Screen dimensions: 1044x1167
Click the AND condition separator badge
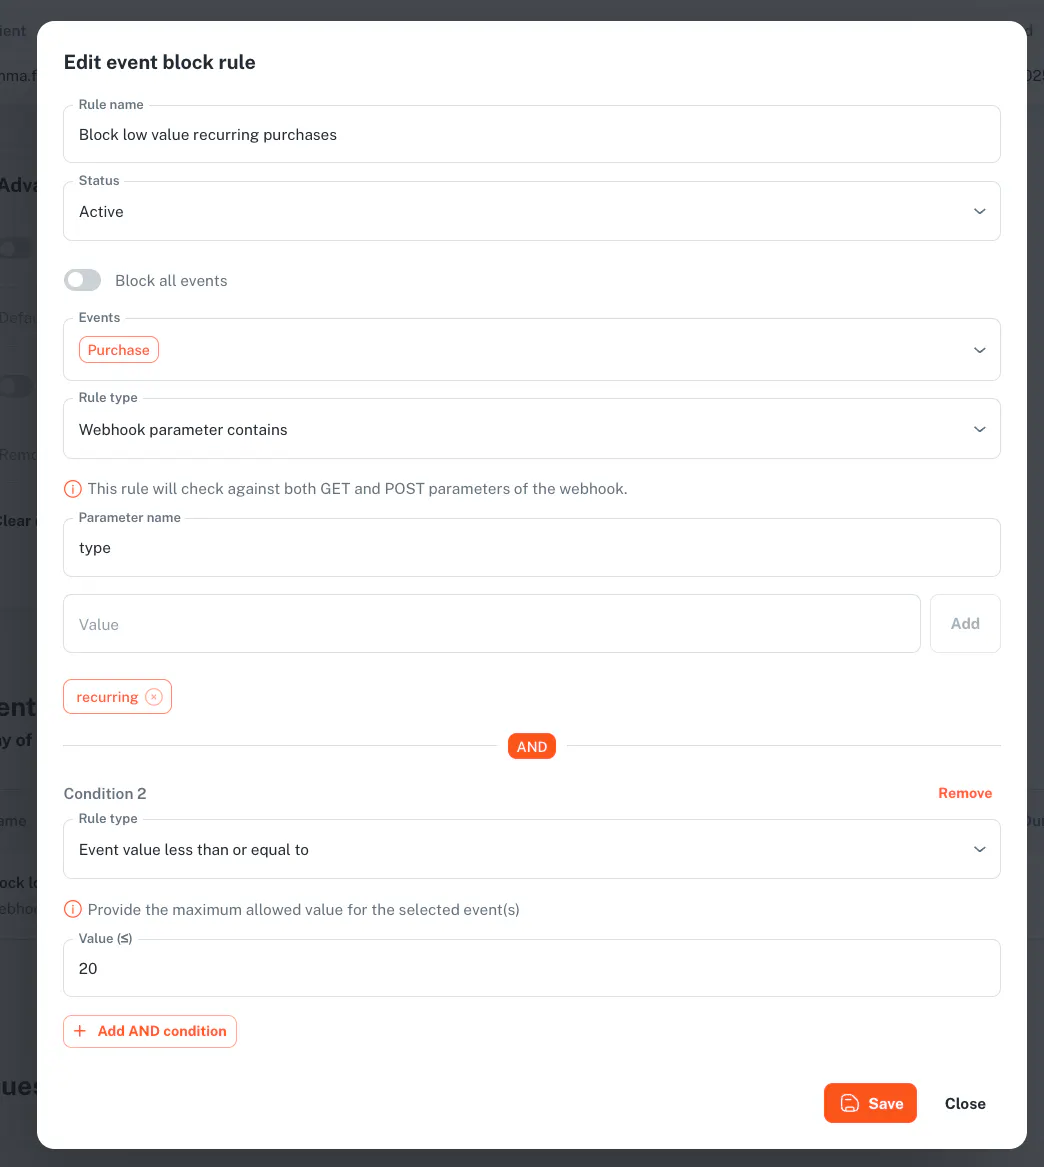532,746
